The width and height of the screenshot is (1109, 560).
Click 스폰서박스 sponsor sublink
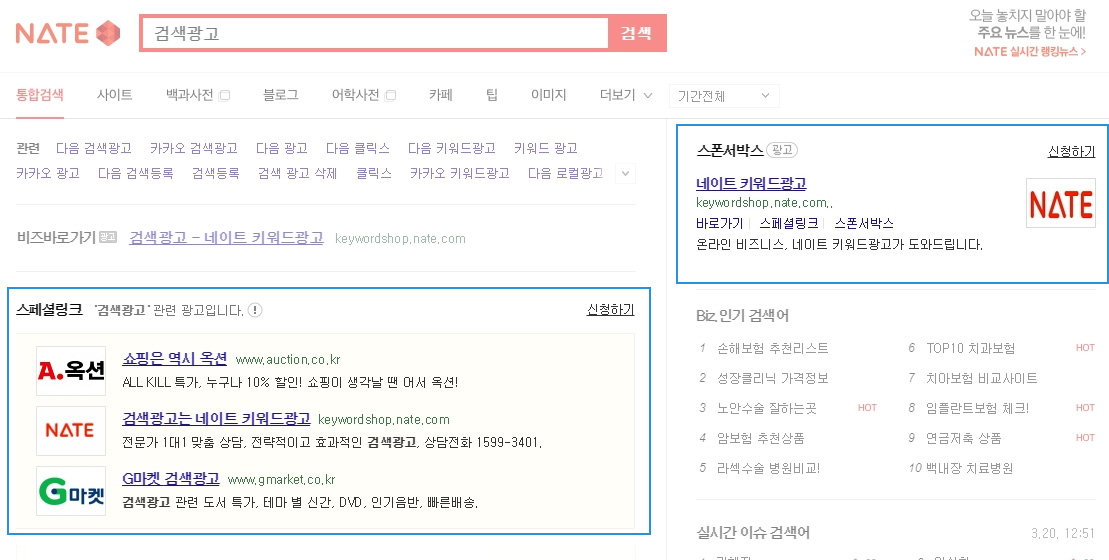pyautogui.click(x=864, y=223)
